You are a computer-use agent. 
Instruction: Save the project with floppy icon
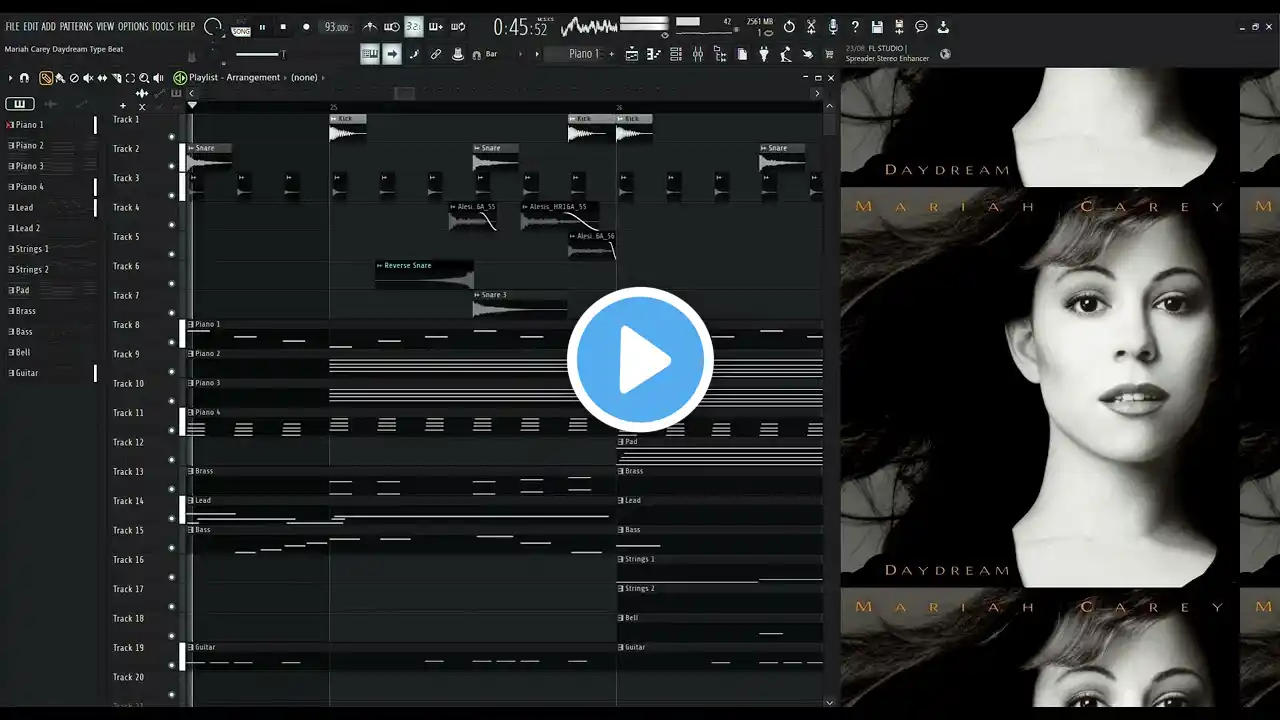[x=877, y=27]
